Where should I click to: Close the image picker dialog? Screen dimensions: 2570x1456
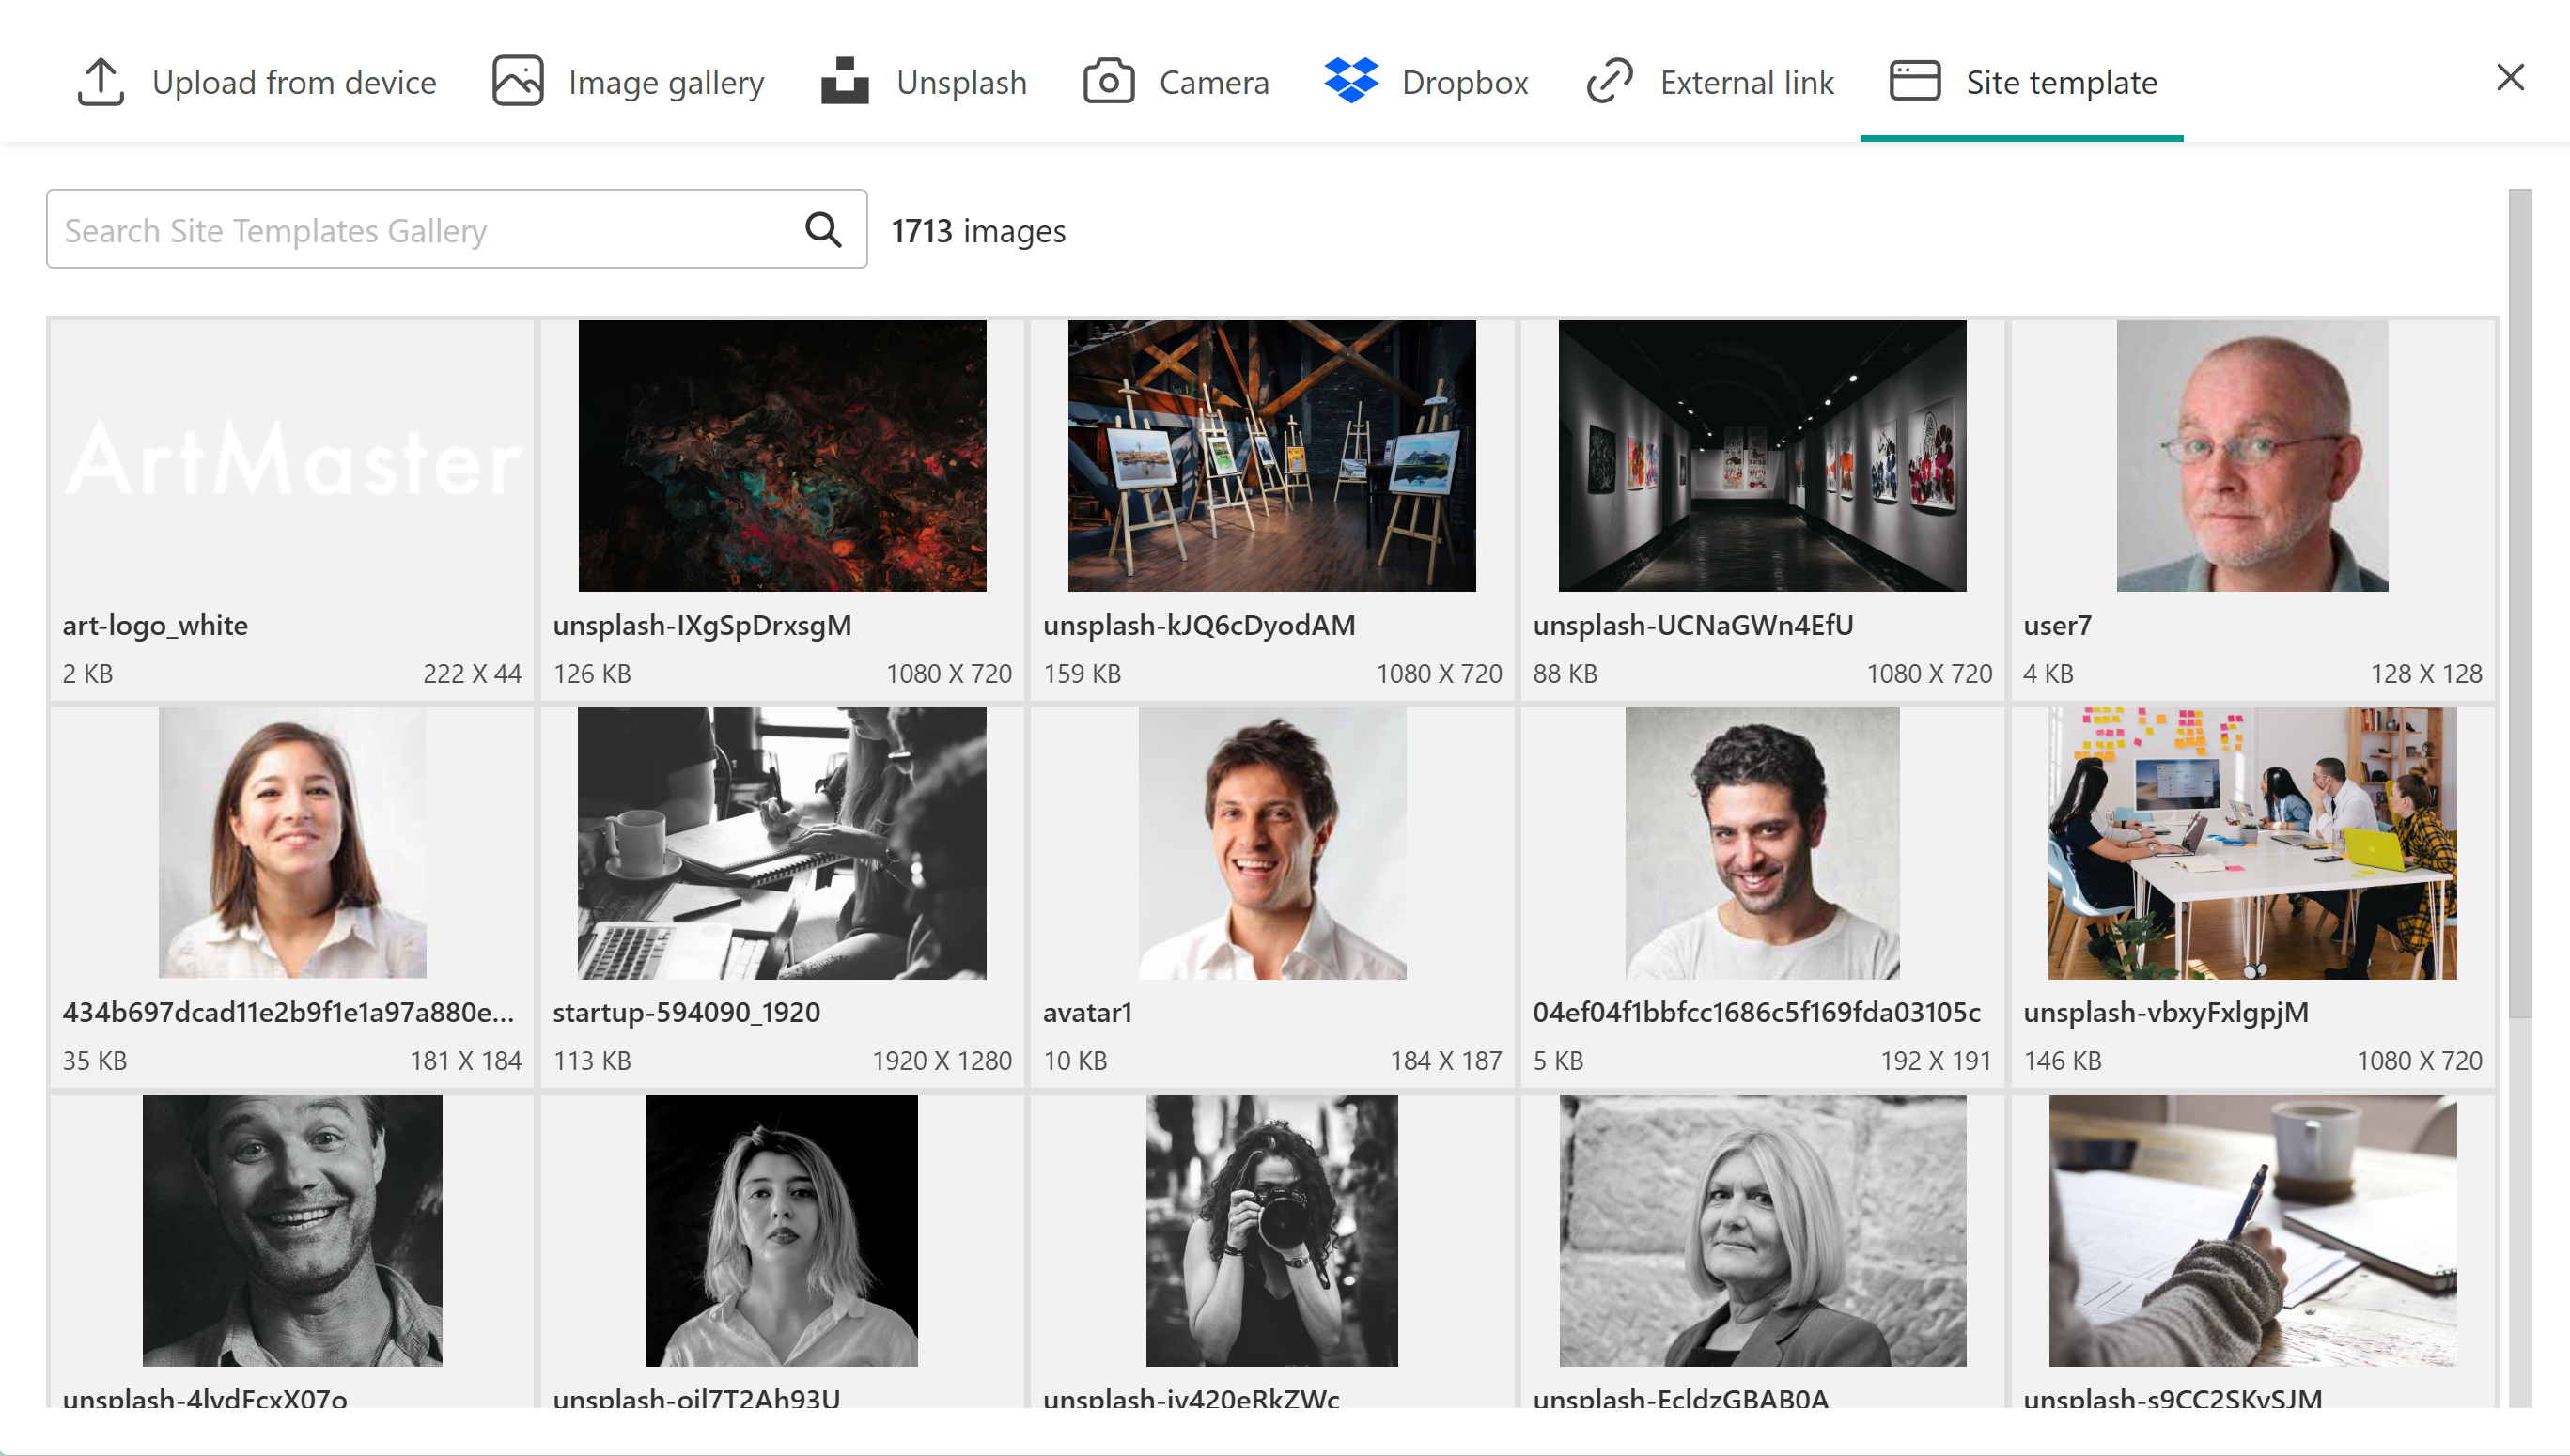tap(2509, 77)
